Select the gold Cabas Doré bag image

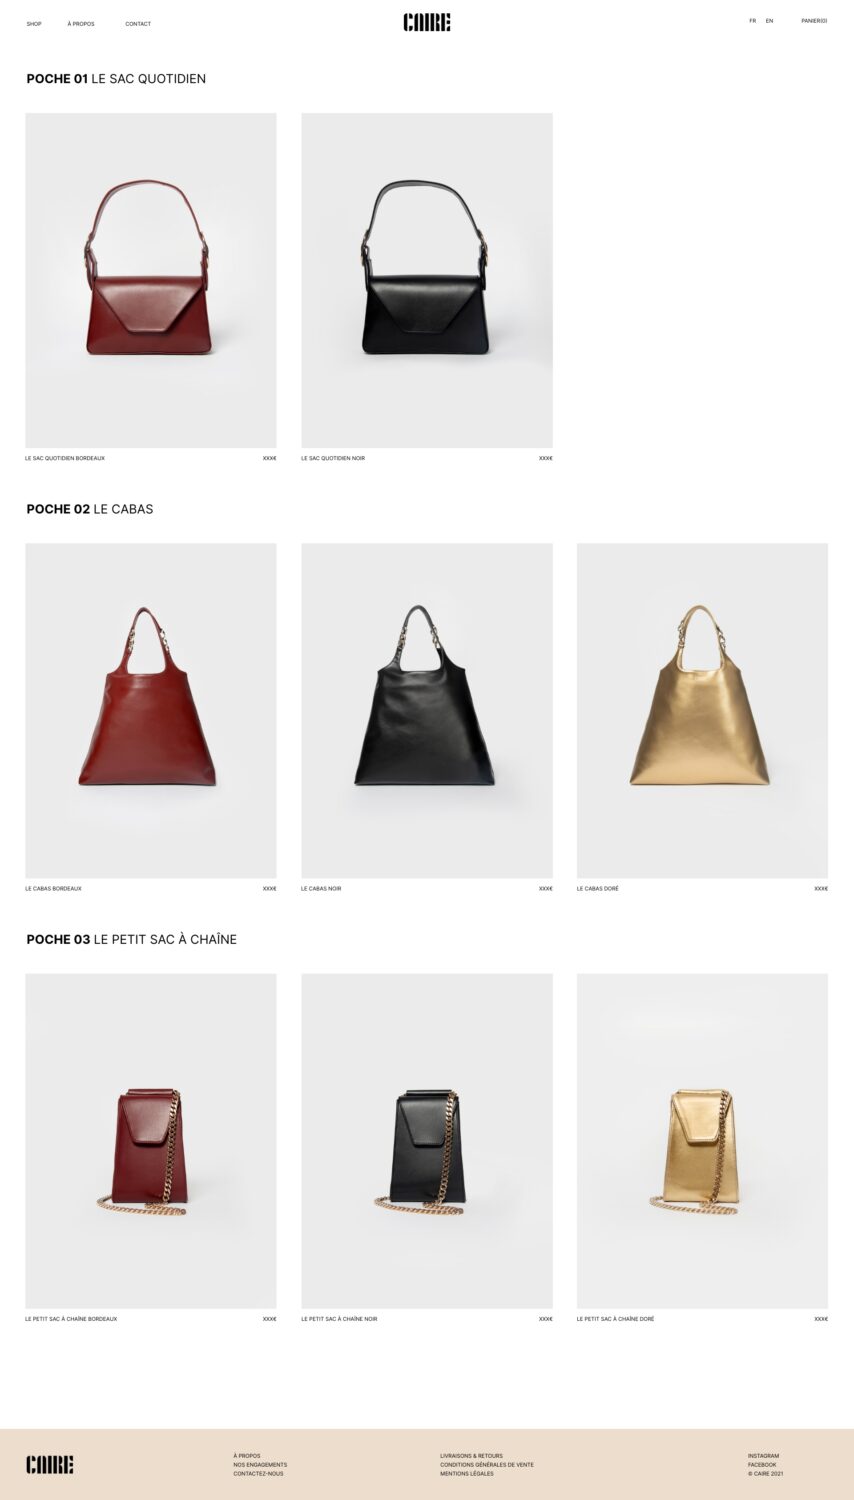tap(702, 710)
